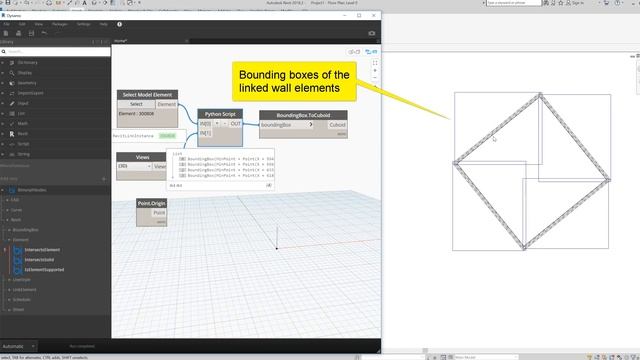640x360 pixels.
Task: Click the IsElementSupported node icon
Action: (18, 270)
